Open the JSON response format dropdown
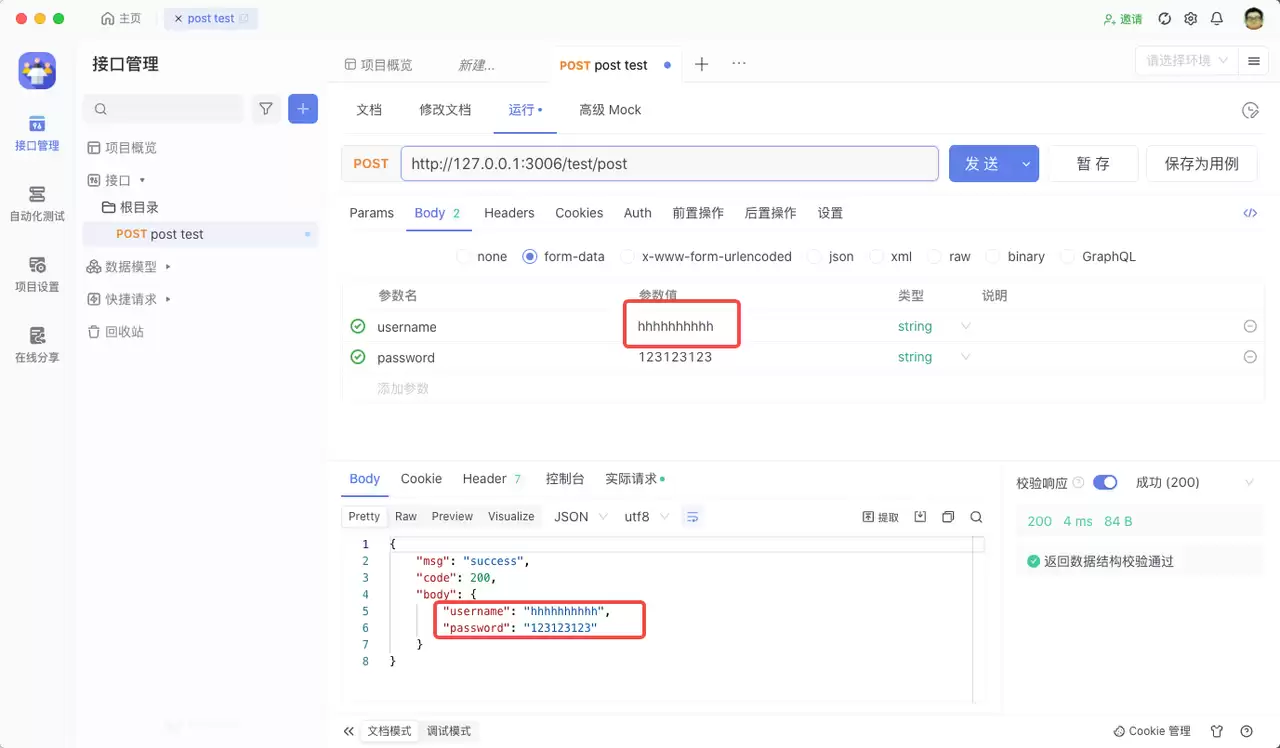 click(580, 517)
